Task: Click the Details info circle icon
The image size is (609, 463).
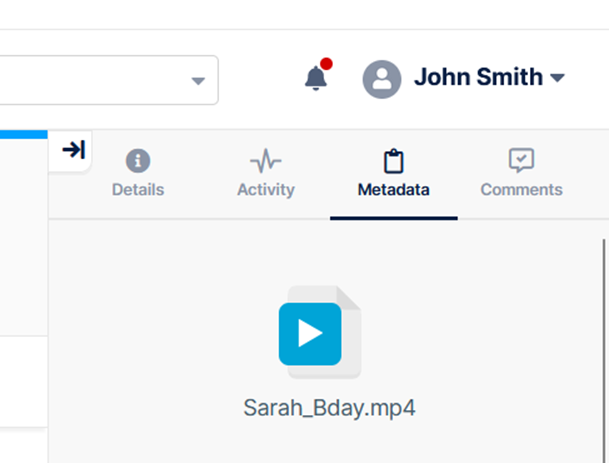Action: coord(138,161)
